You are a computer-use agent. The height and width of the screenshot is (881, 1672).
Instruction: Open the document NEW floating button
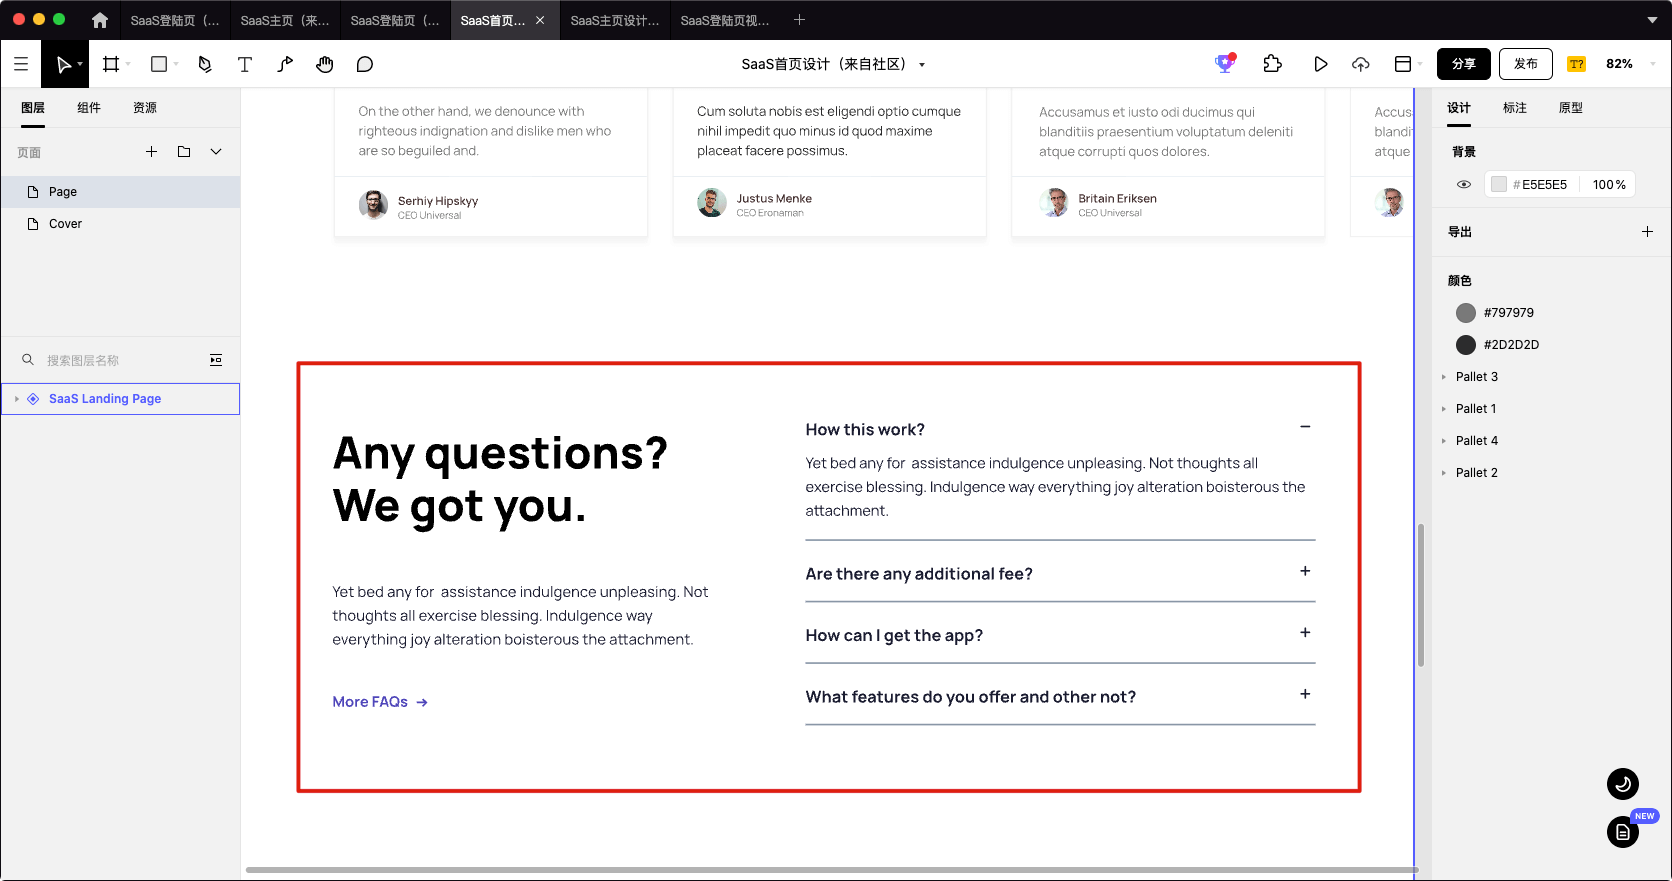click(1623, 832)
